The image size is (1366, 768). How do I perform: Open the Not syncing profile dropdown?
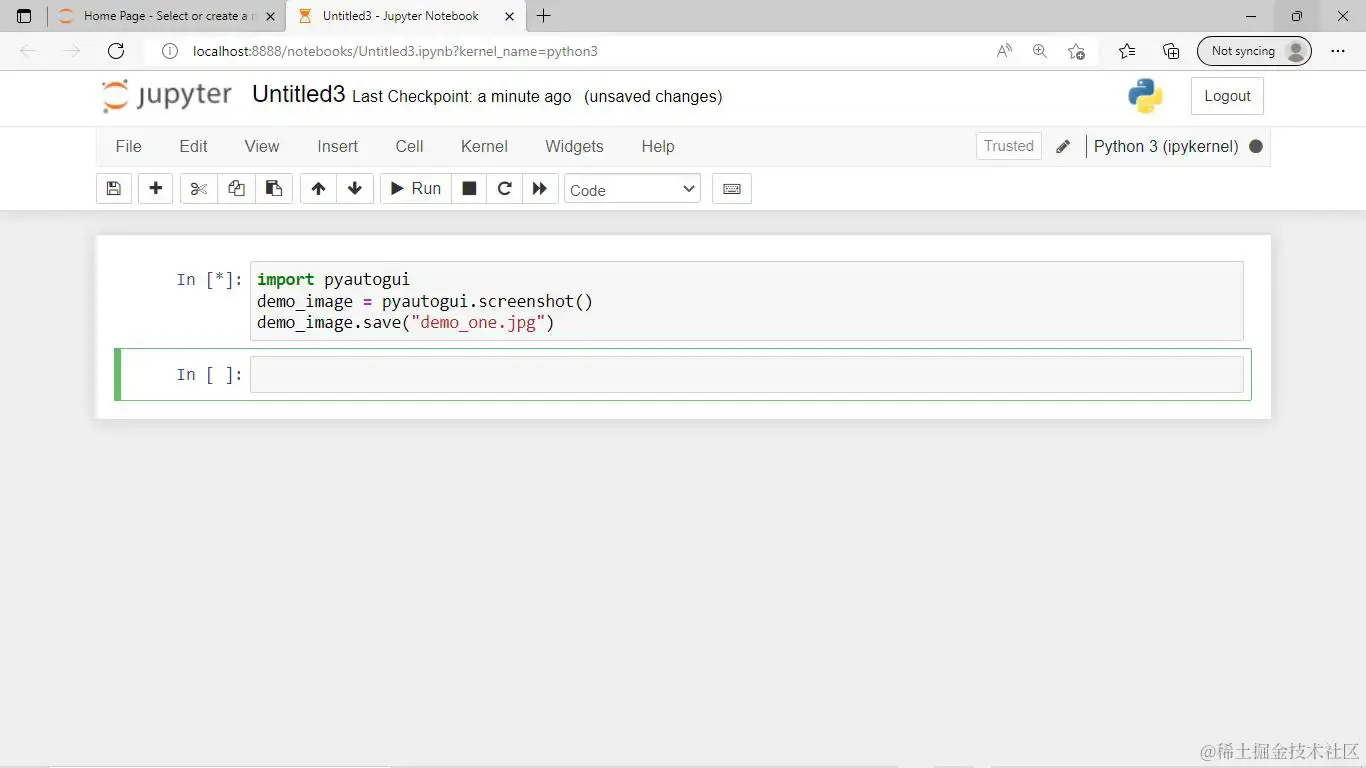(1254, 50)
